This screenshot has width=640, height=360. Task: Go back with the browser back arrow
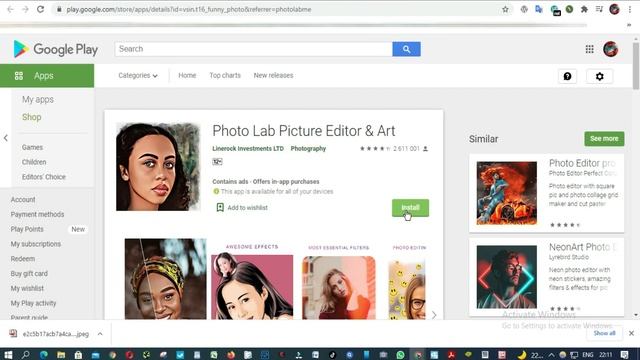coord(11,9)
